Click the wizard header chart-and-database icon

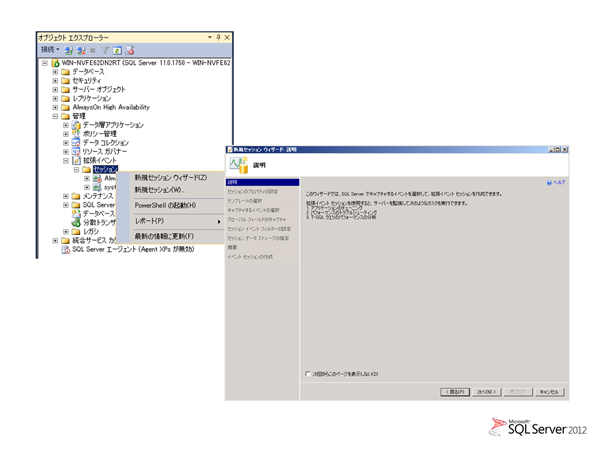tap(239, 165)
